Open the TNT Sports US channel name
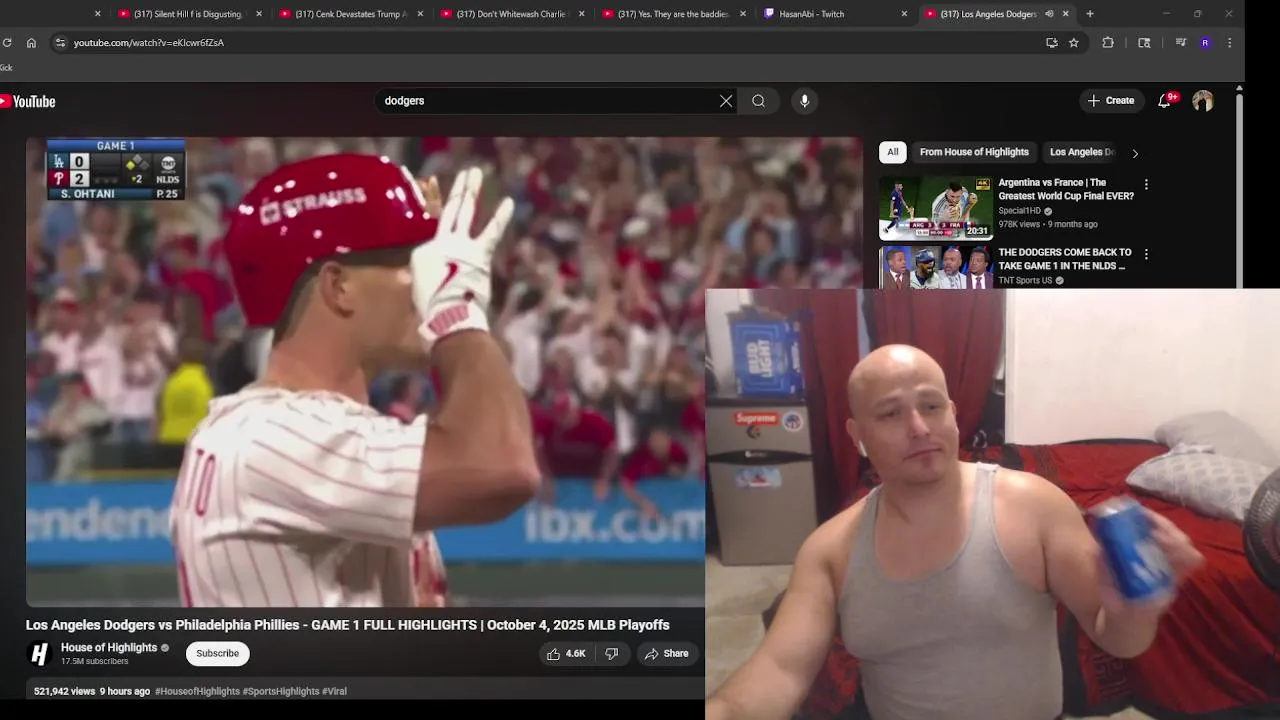This screenshot has height=720, width=1280. [x=1025, y=281]
